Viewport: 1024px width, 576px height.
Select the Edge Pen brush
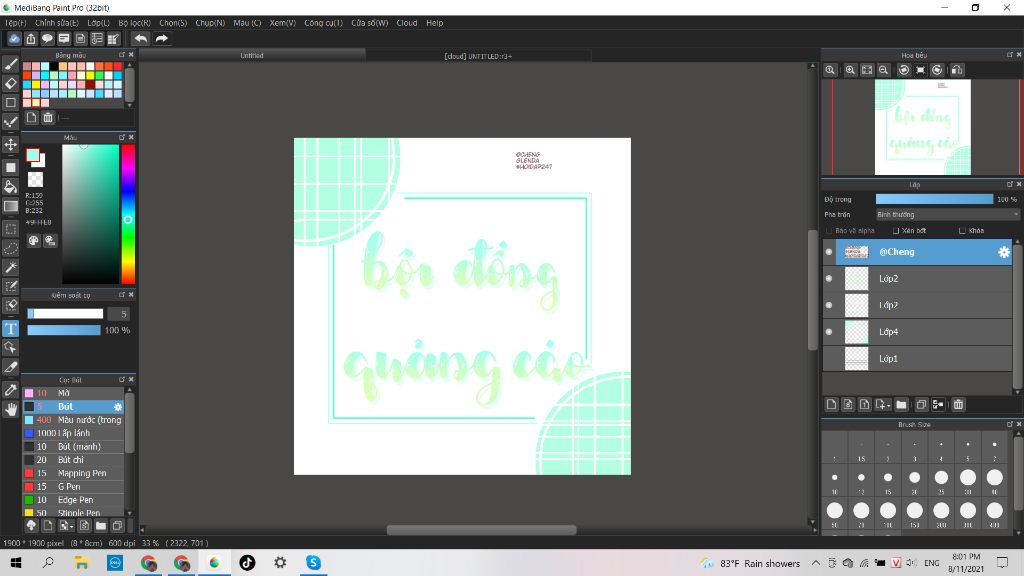pos(73,500)
